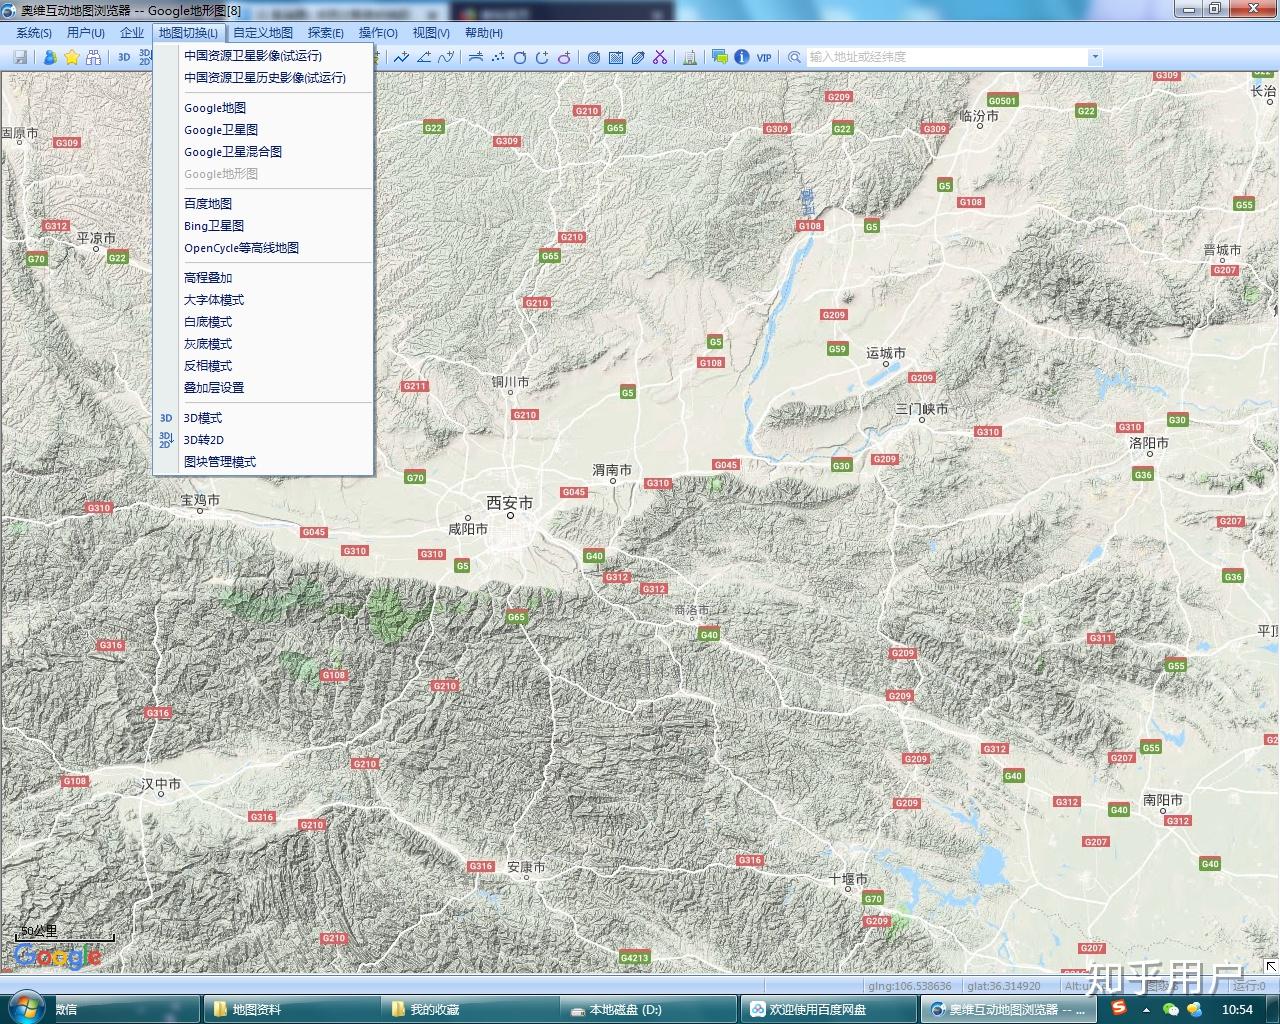Toggle the 3D toolbar button
This screenshot has width=1280, height=1024.
coord(124,57)
